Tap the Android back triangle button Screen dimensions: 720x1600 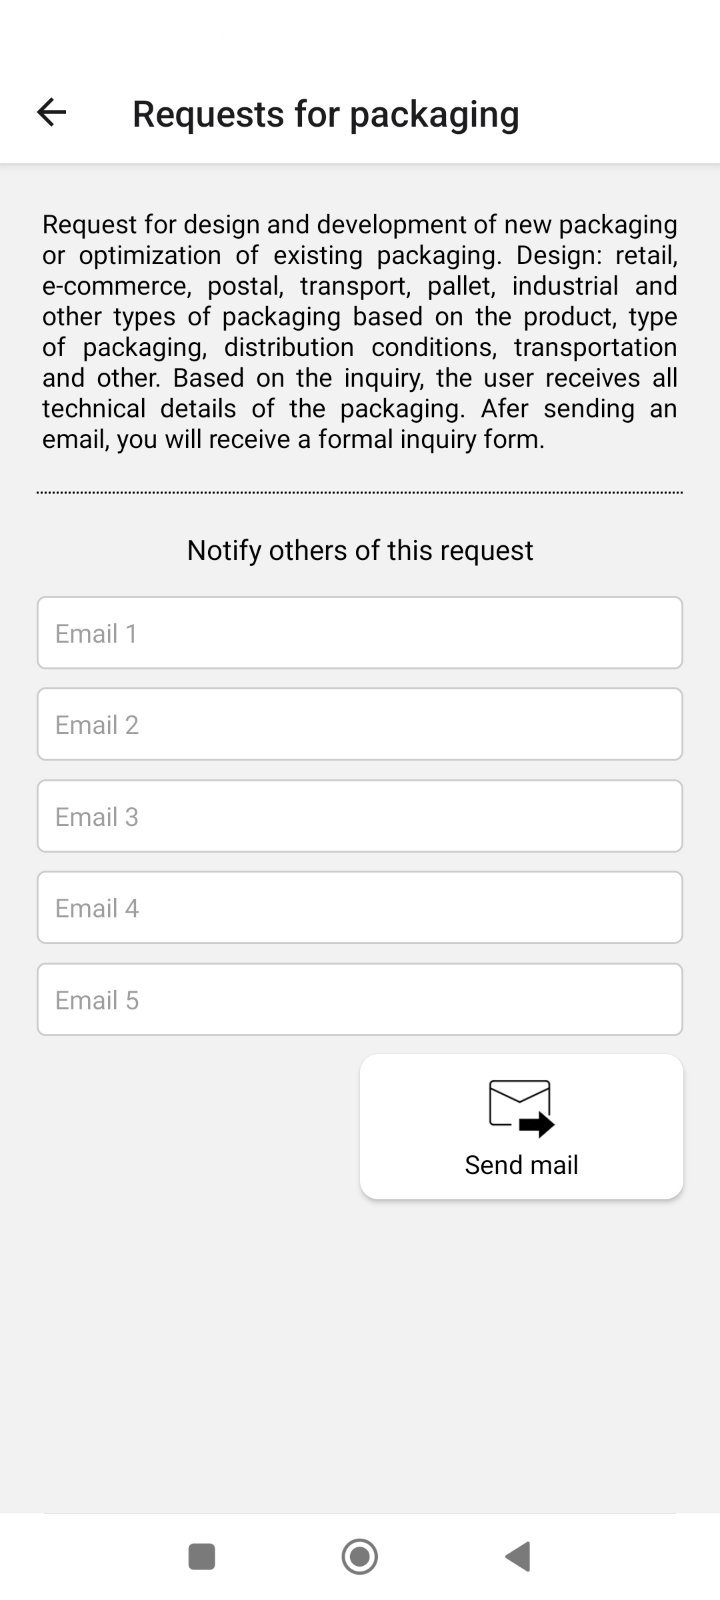[517, 1556]
